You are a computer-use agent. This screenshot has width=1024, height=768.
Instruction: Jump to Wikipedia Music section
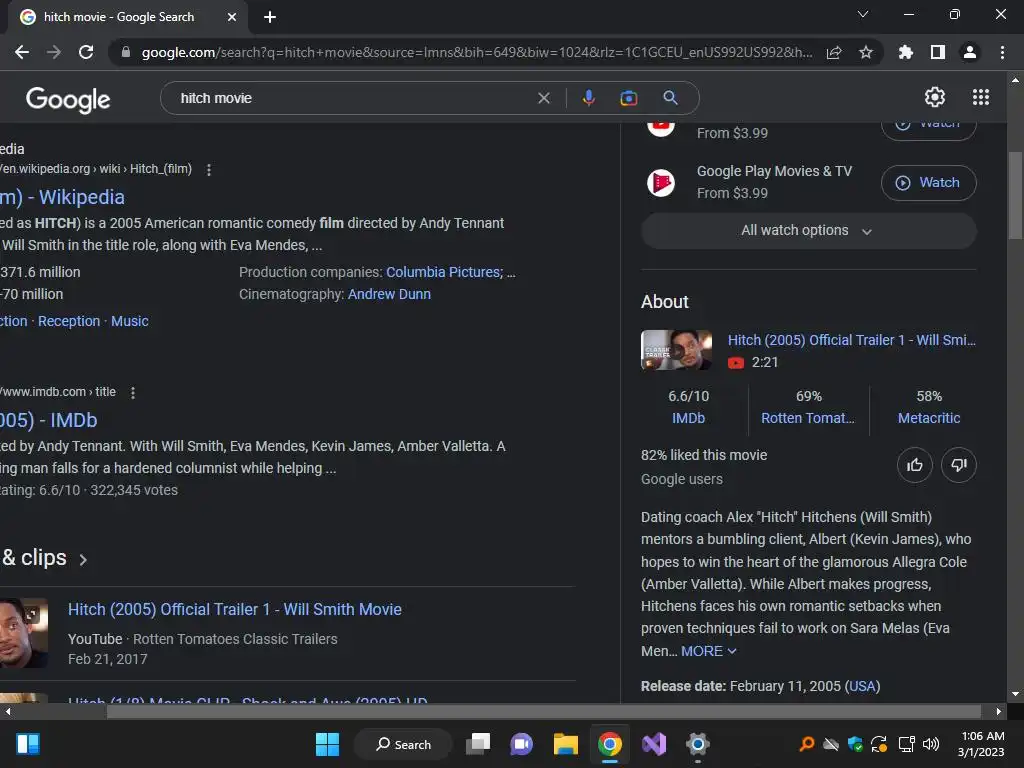point(129,321)
